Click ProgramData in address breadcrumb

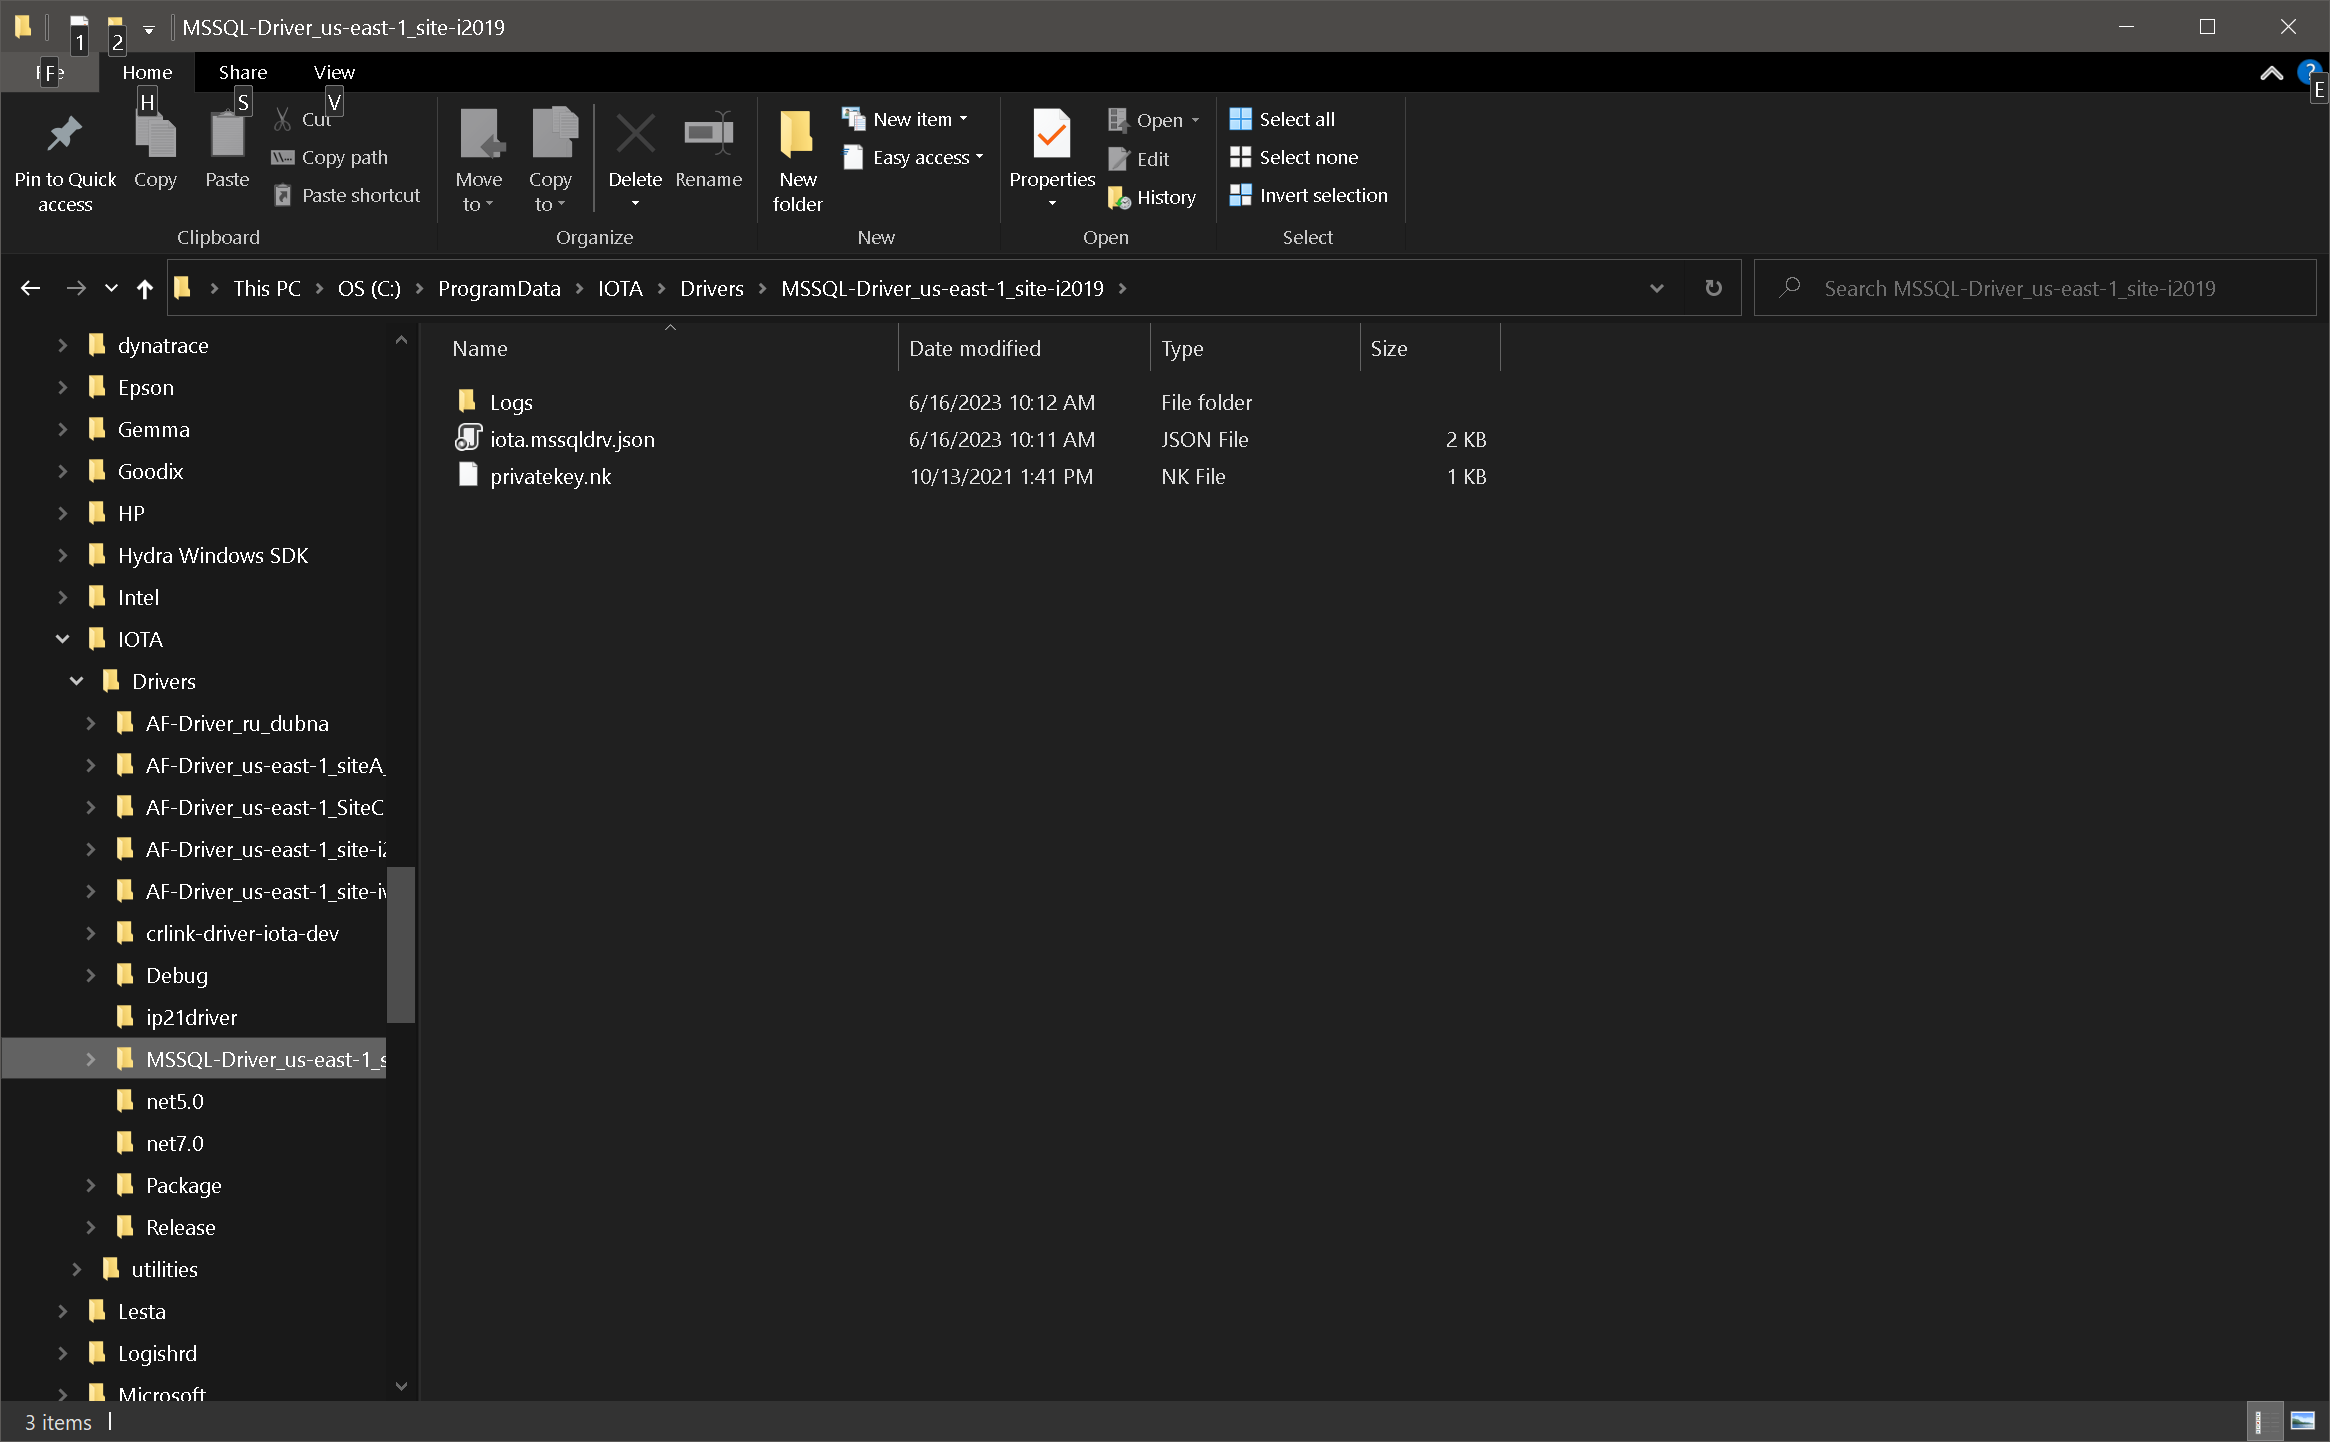pos(499,288)
